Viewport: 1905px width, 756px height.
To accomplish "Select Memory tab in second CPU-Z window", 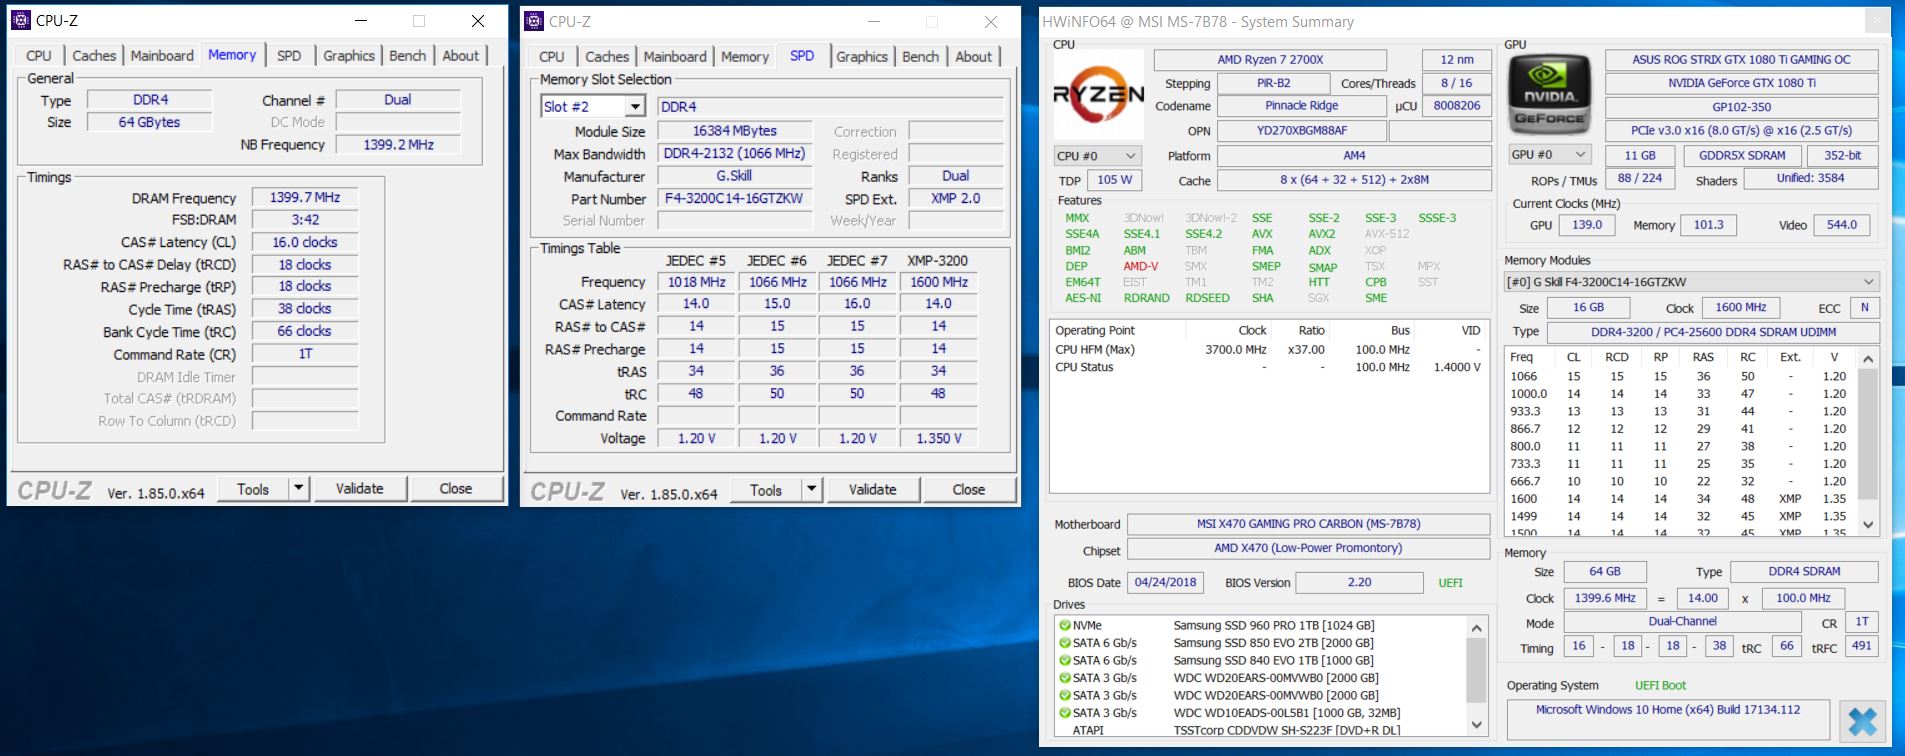I will 745,57.
